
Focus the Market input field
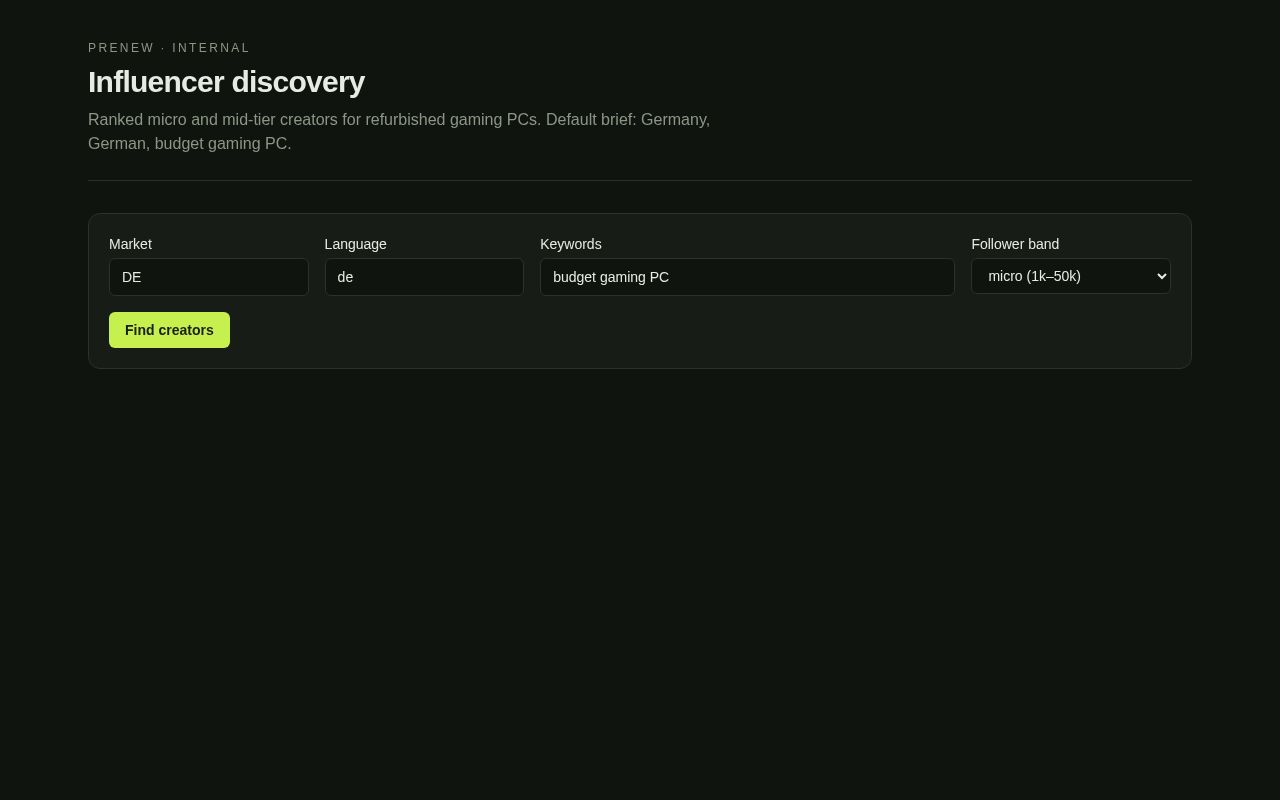(209, 277)
